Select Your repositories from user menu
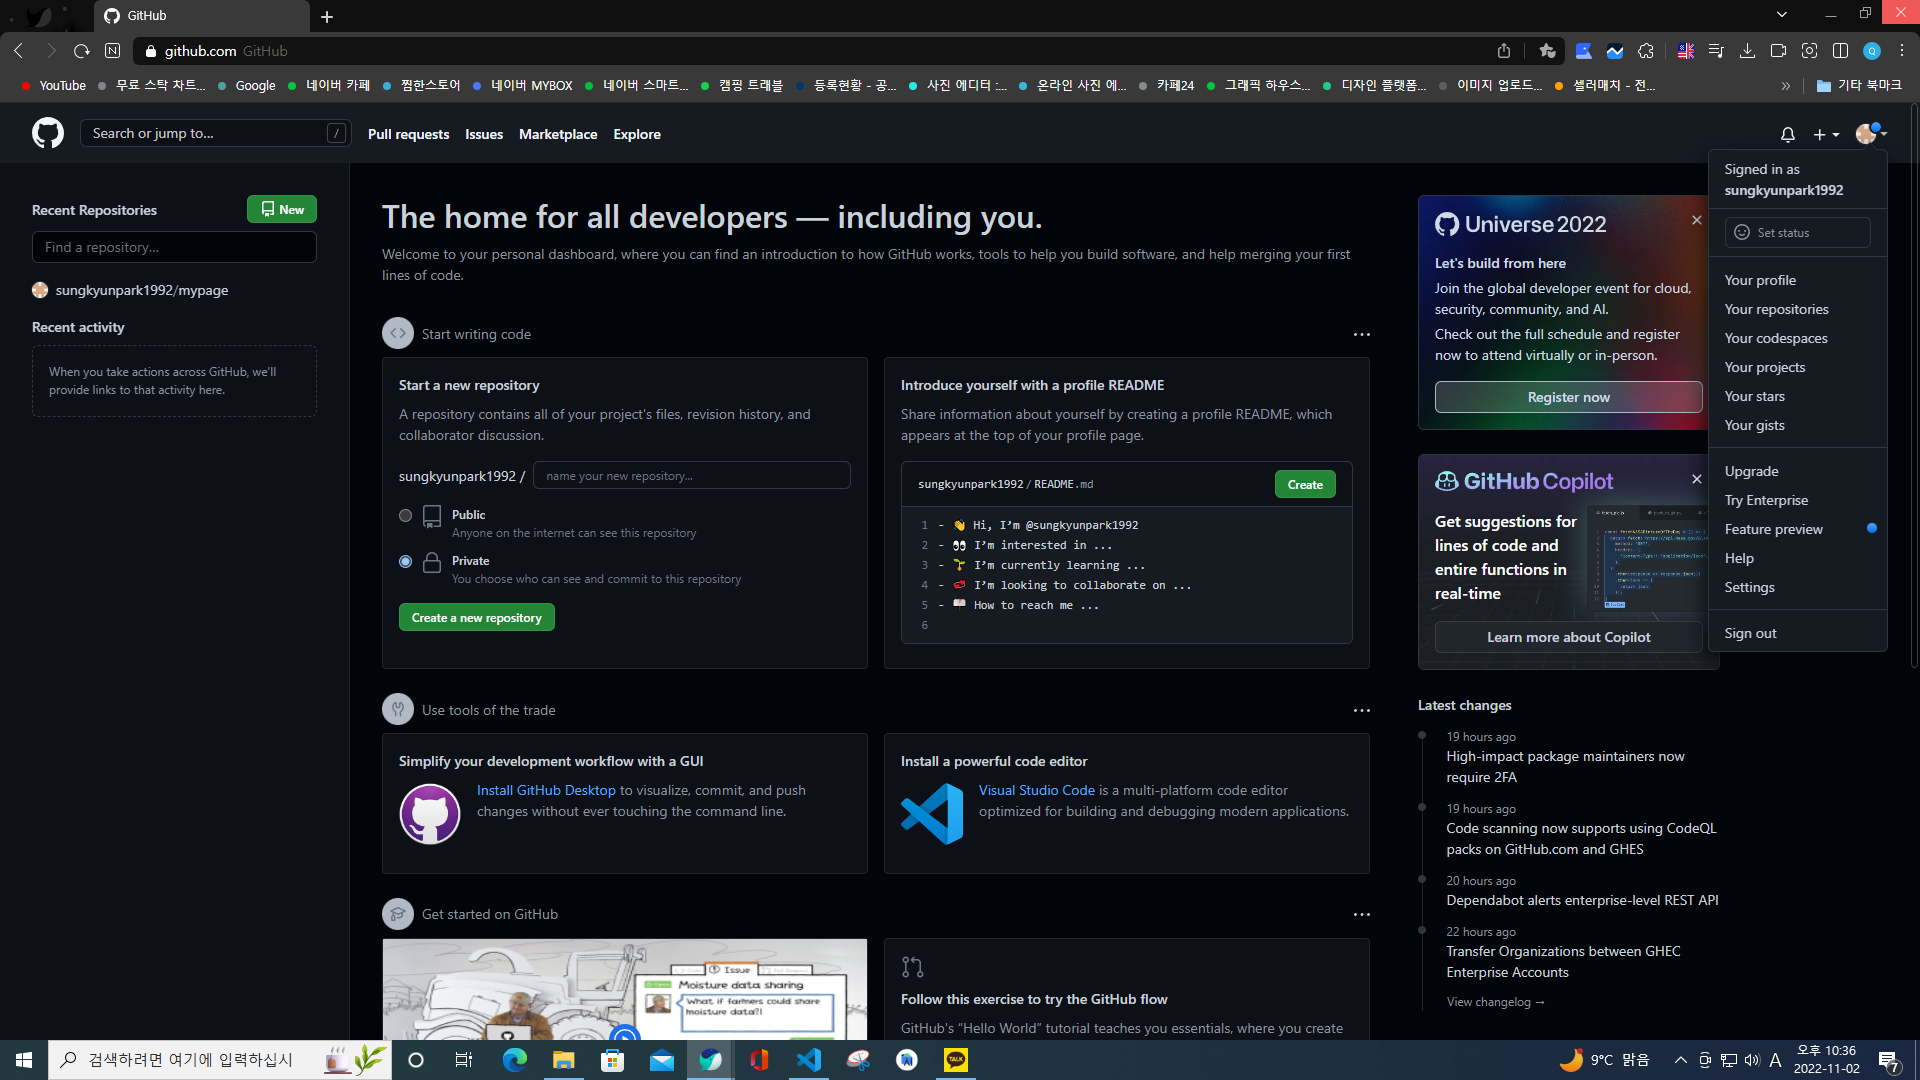Screen dimensions: 1920x1080 [x=1797, y=309]
